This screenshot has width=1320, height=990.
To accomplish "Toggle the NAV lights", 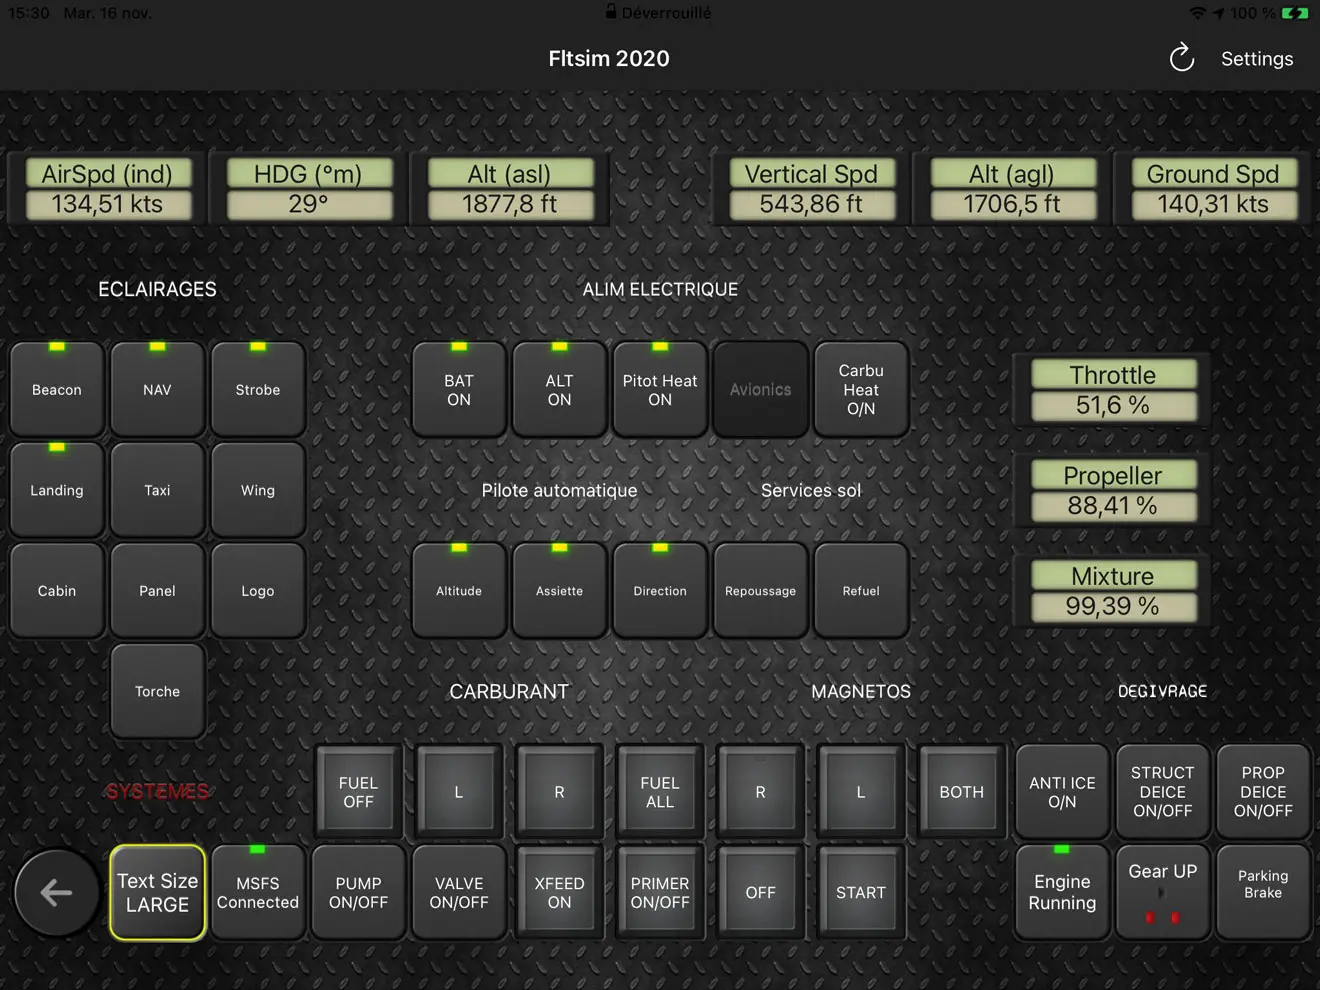I will coord(157,389).
